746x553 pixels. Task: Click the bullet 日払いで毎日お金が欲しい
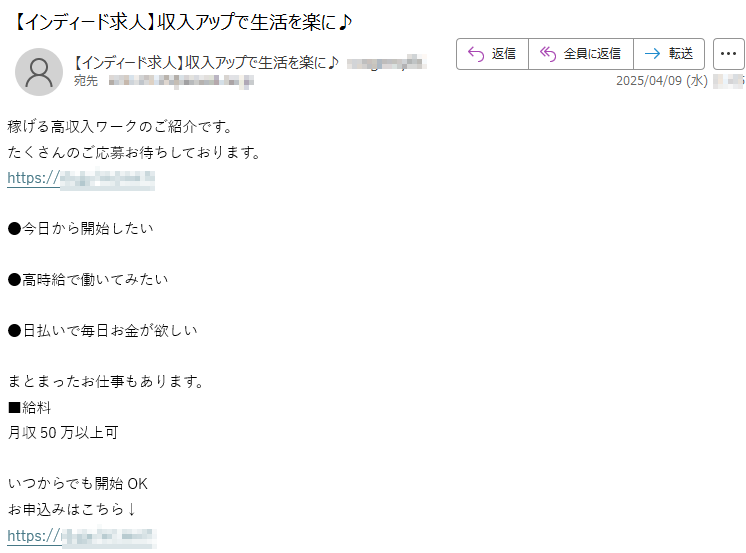click(103, 330)
